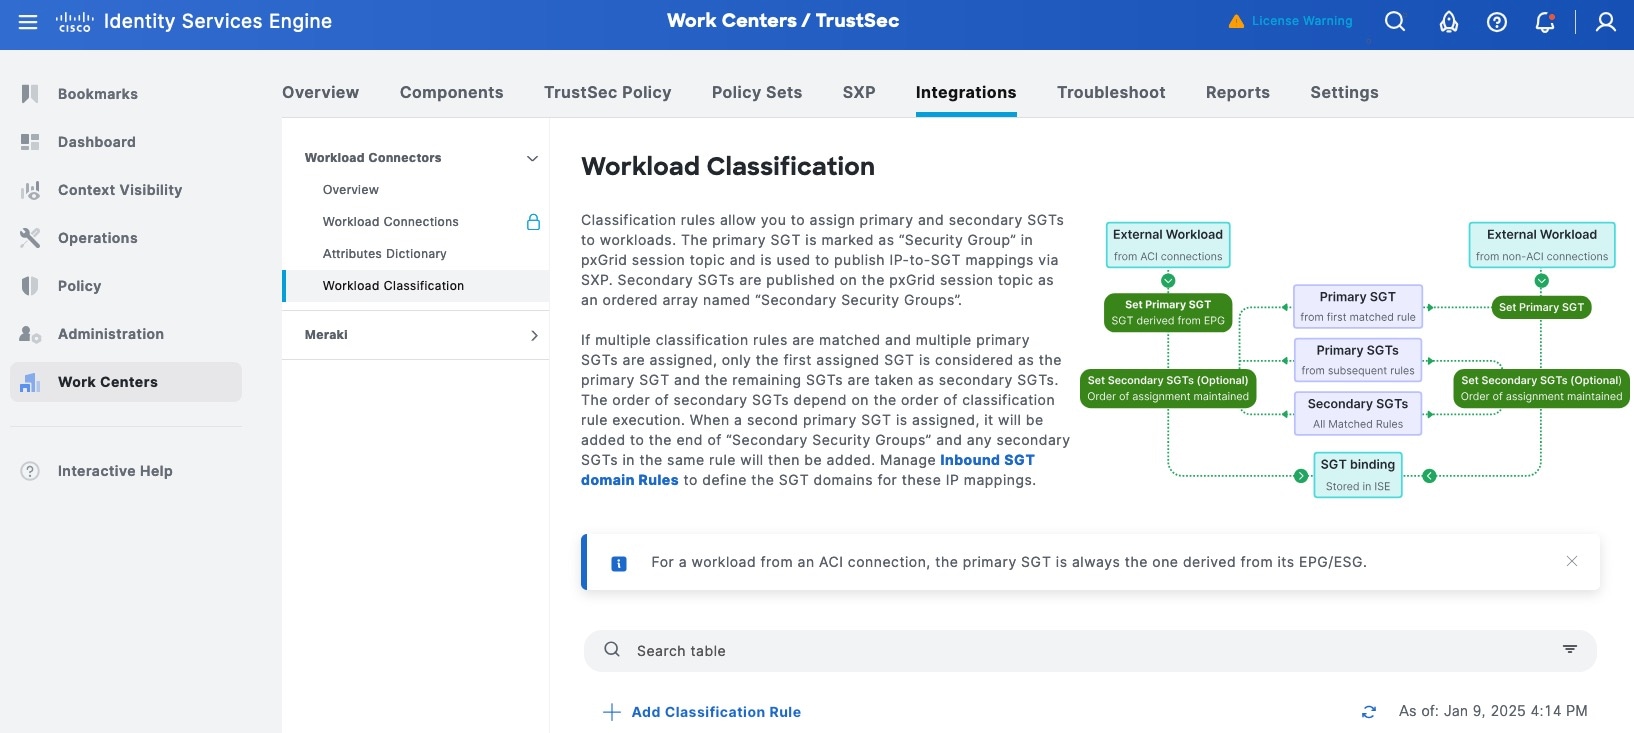Switch to the TrustSec Policy tab
The width and height of the screenshot is (1634, 733).
coord(607,92)
